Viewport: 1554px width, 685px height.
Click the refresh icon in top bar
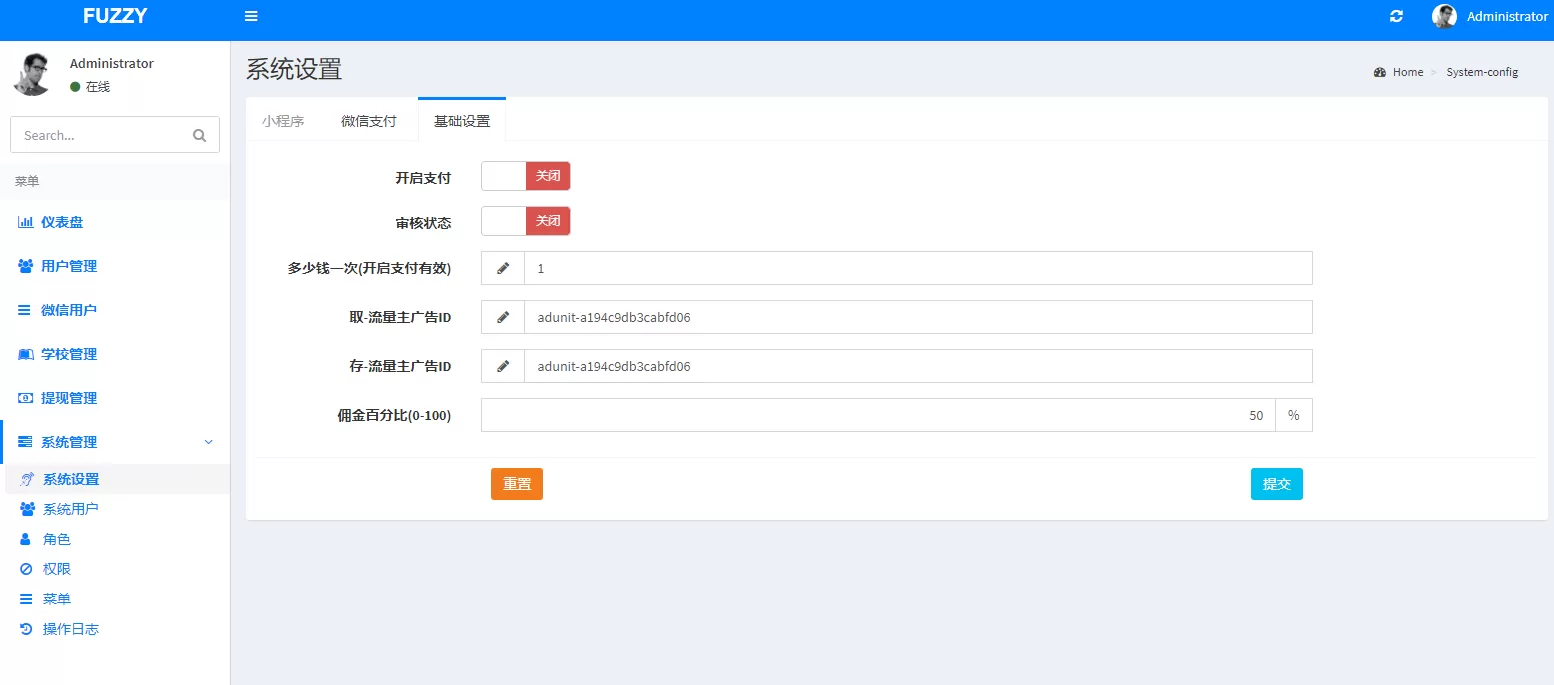(1397, 16)
